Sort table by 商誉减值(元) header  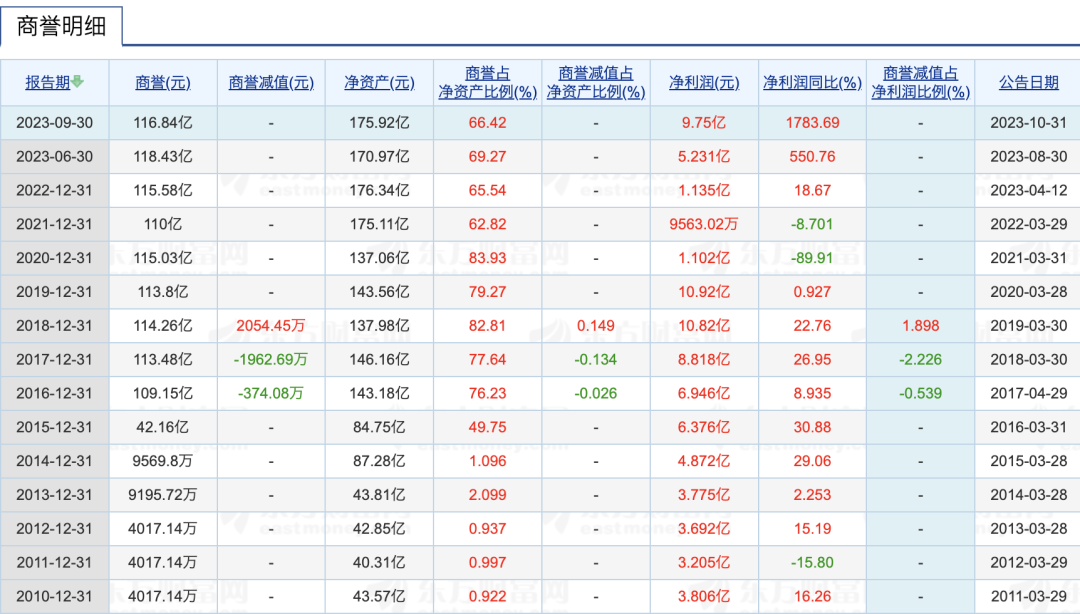point(270,83)
